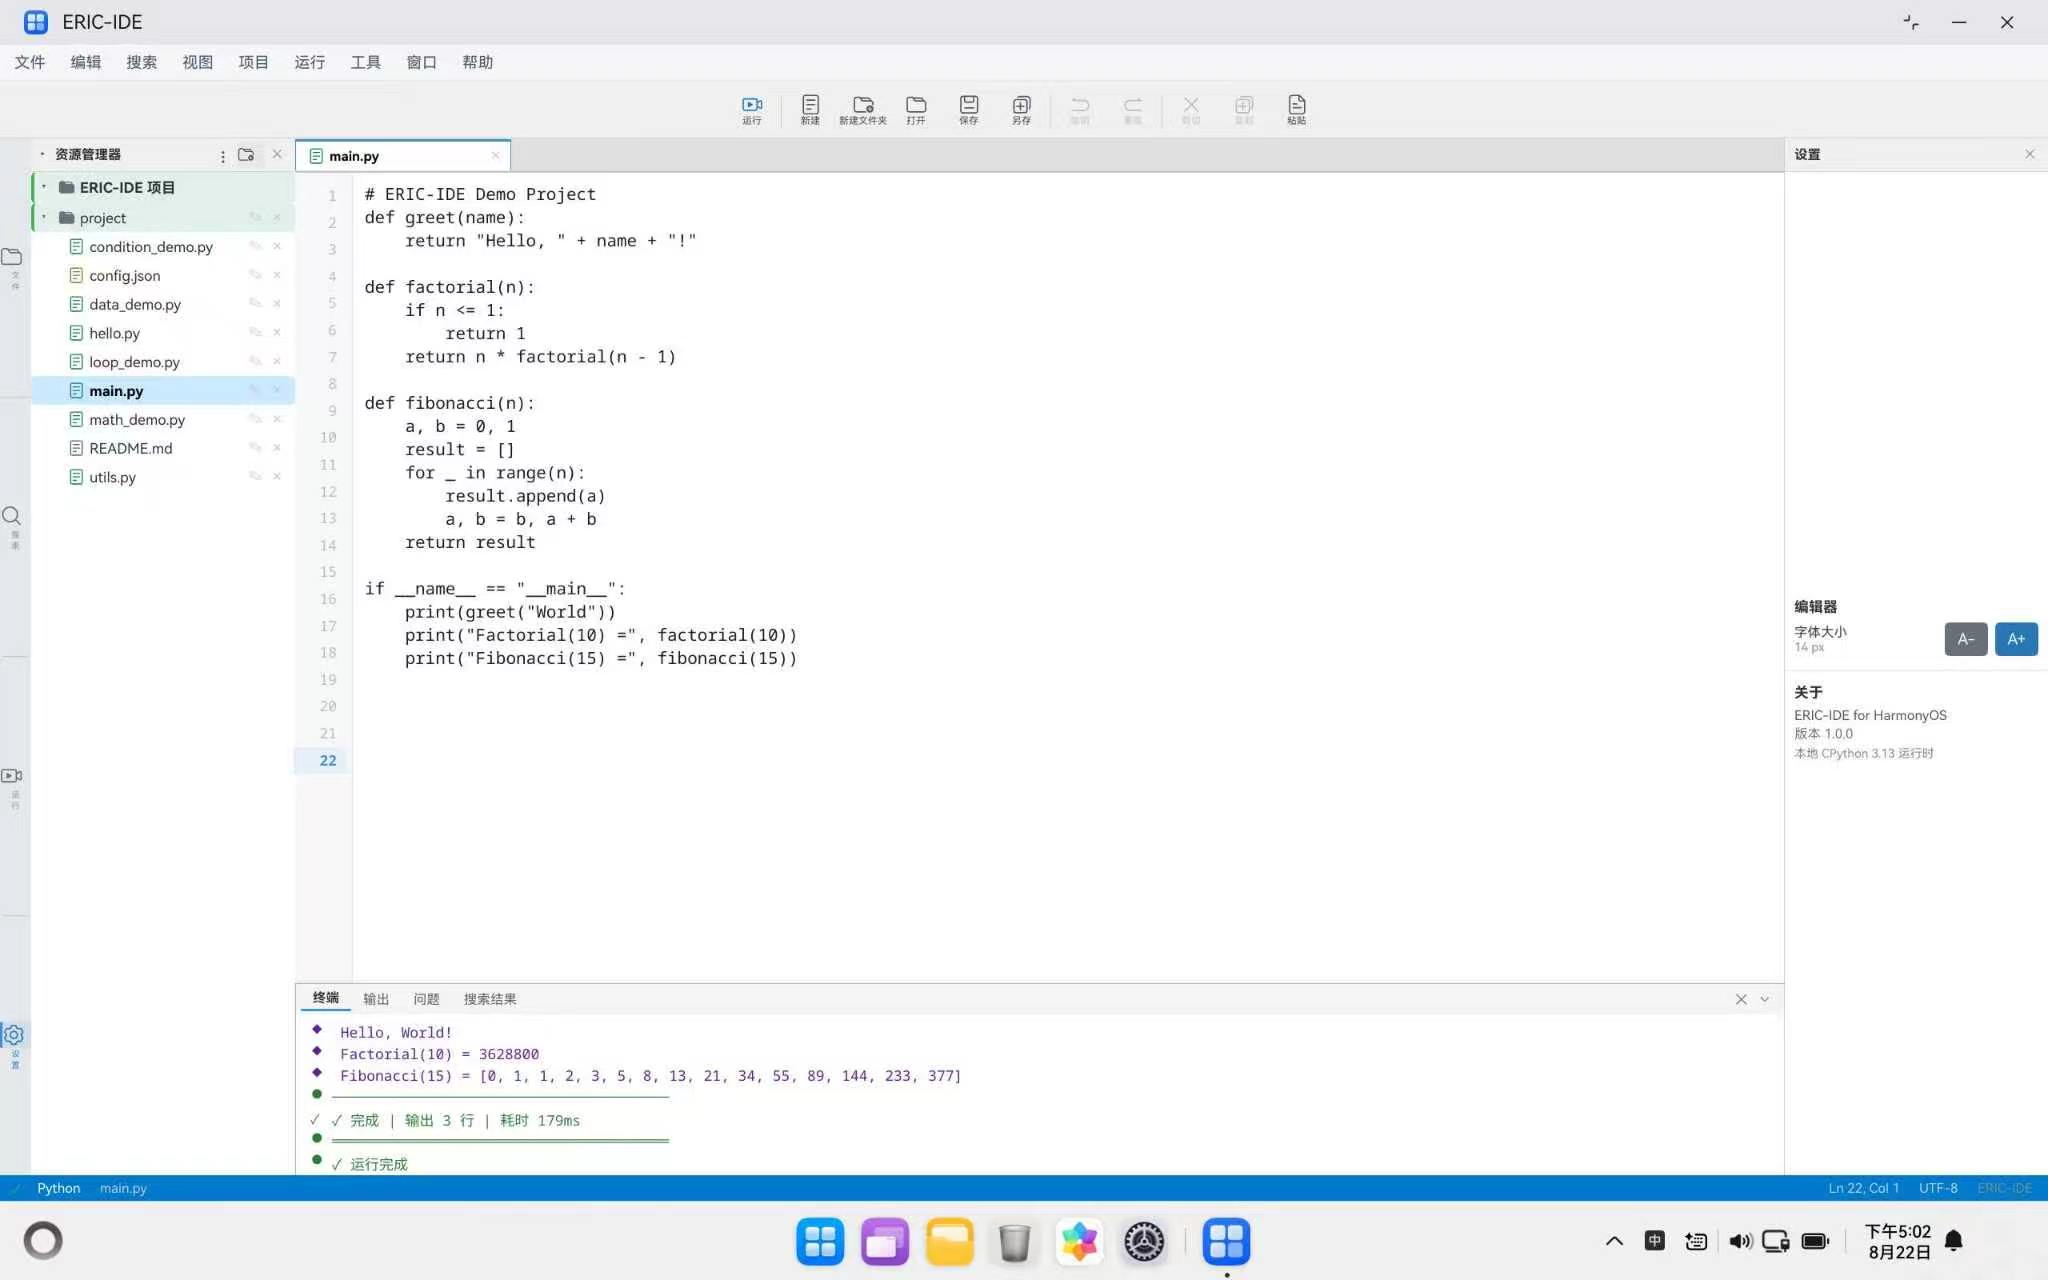Open the three-dot menu in 资源管理器 header
2048x1280 pixels.
(x=222, y=156)
